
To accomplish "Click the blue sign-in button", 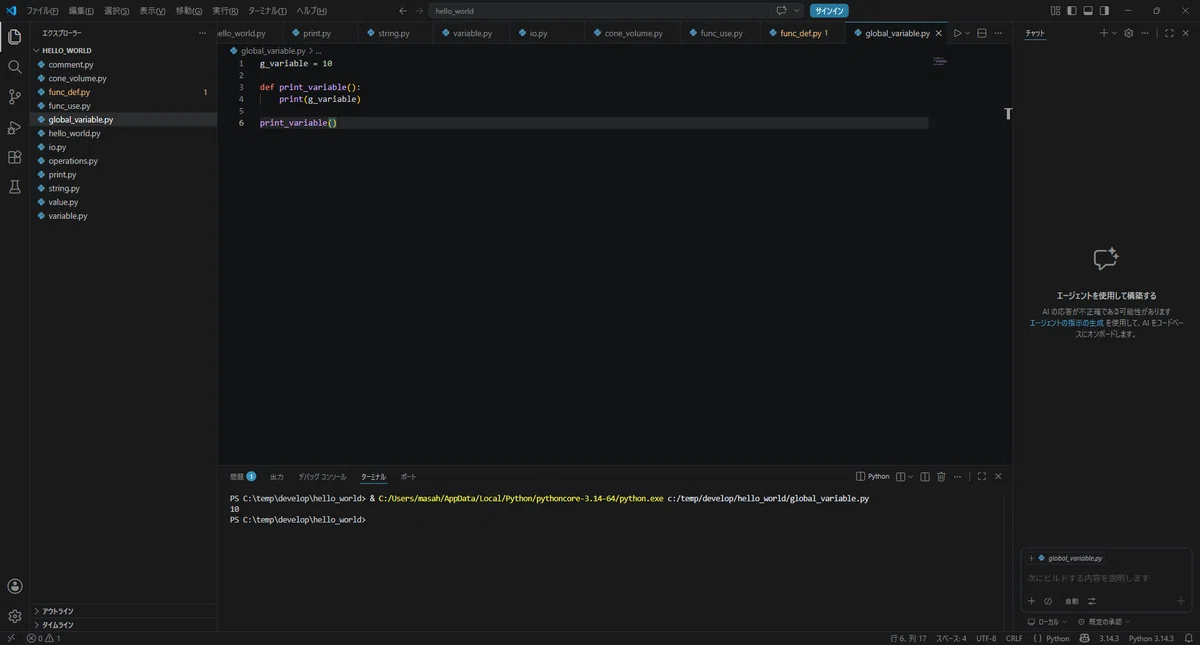I will tap(829, 11).
